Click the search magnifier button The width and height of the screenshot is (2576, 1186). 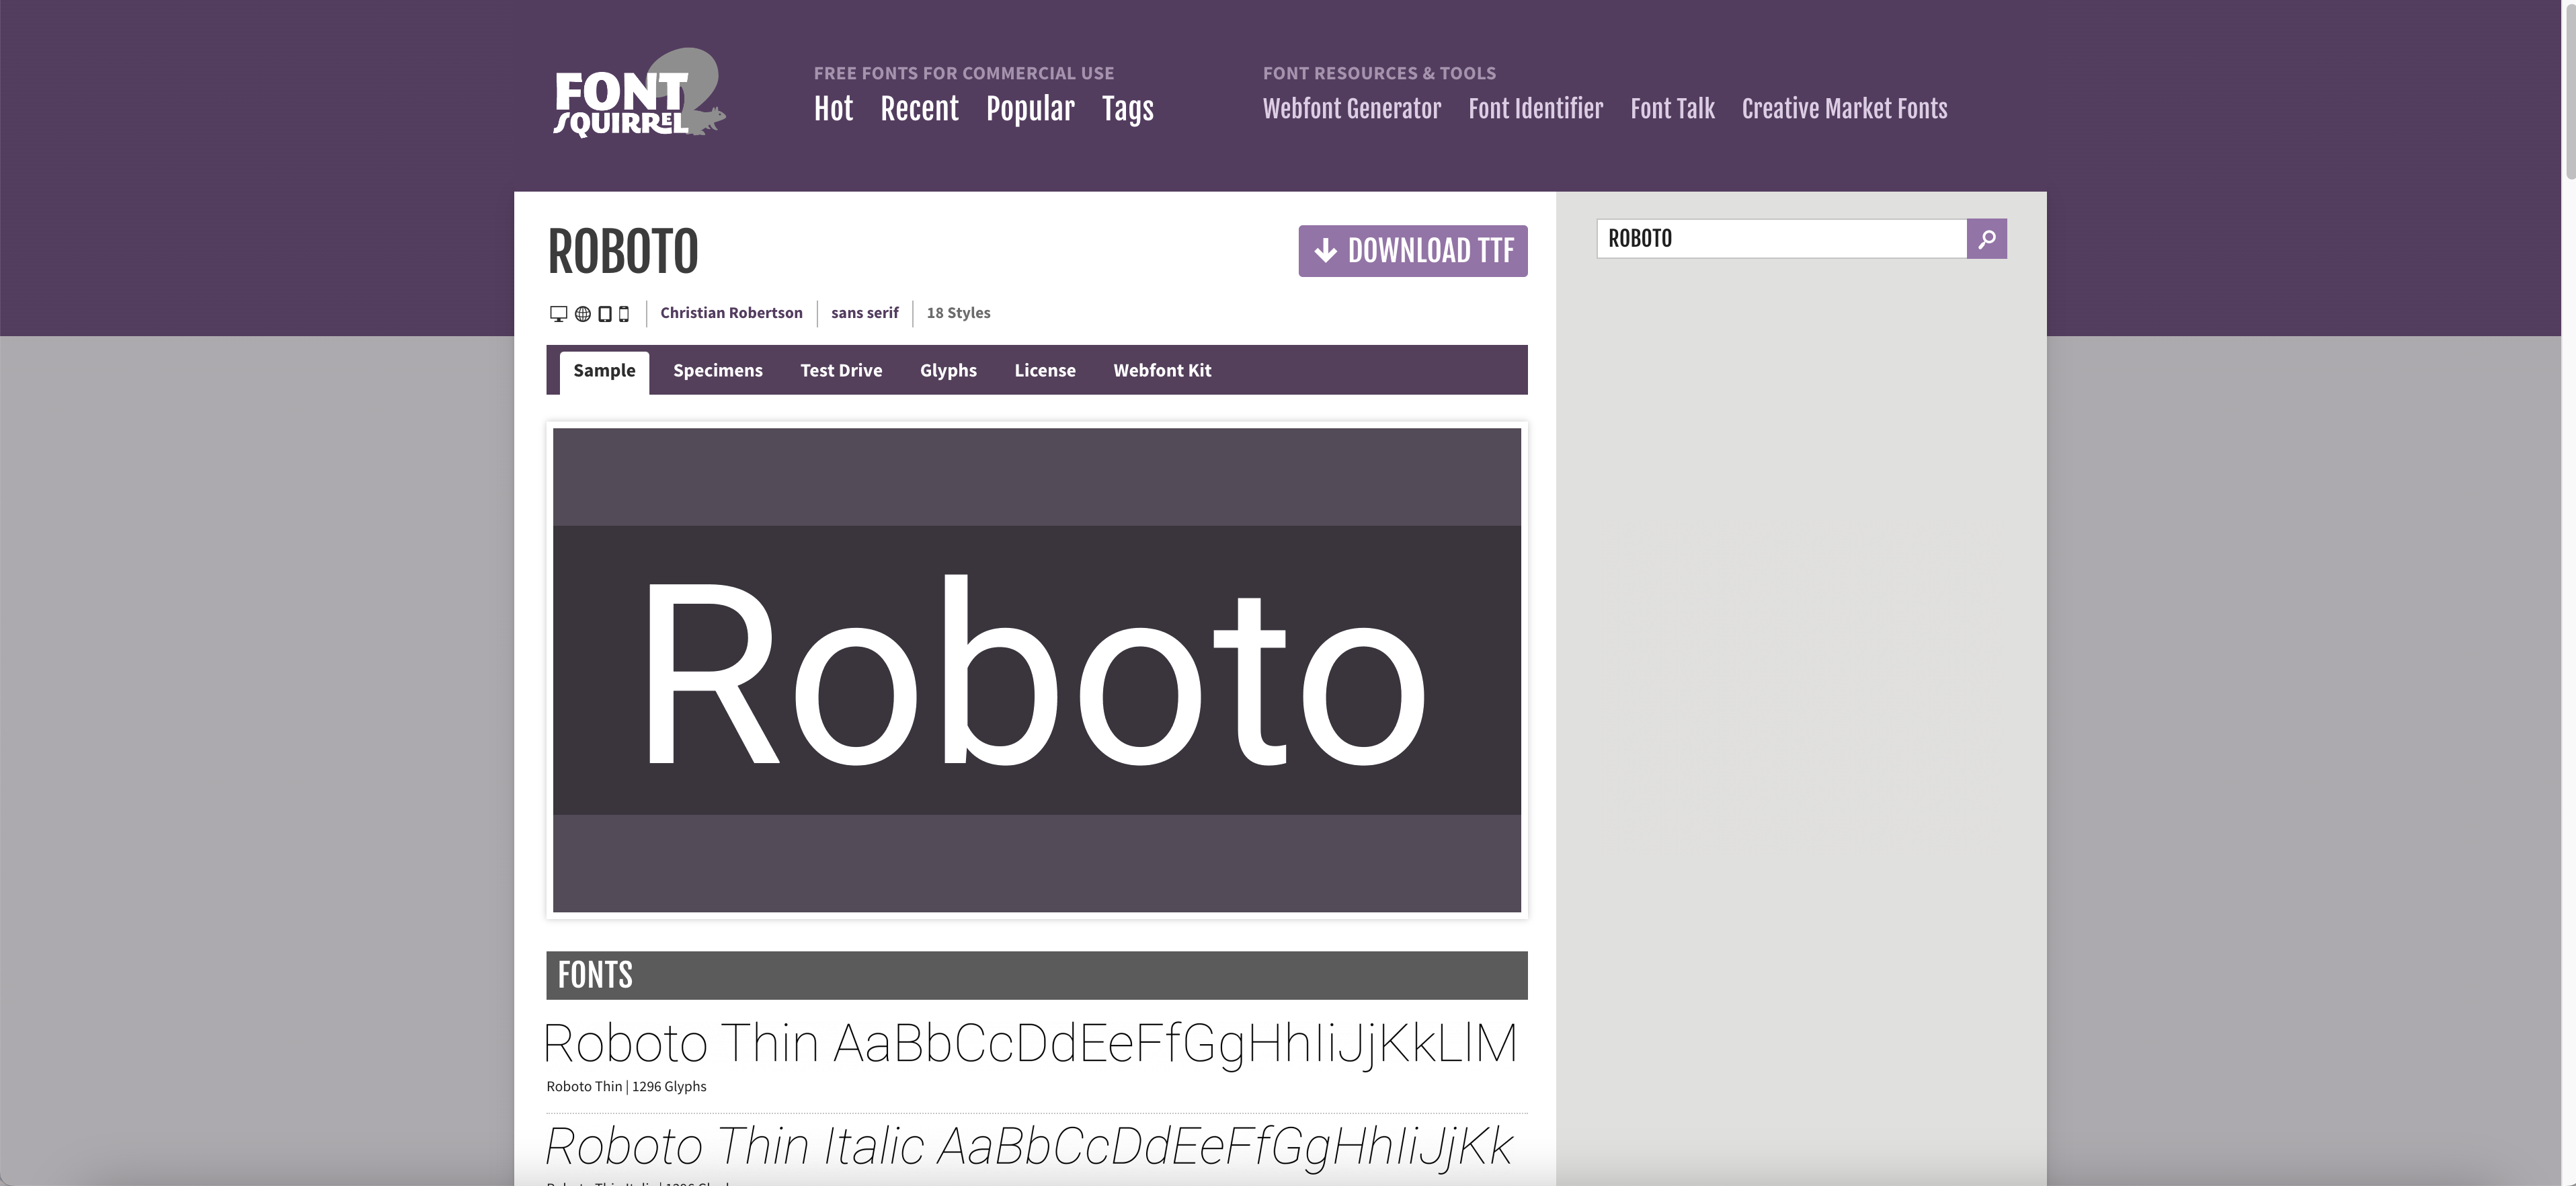(x=1986, y=239)
